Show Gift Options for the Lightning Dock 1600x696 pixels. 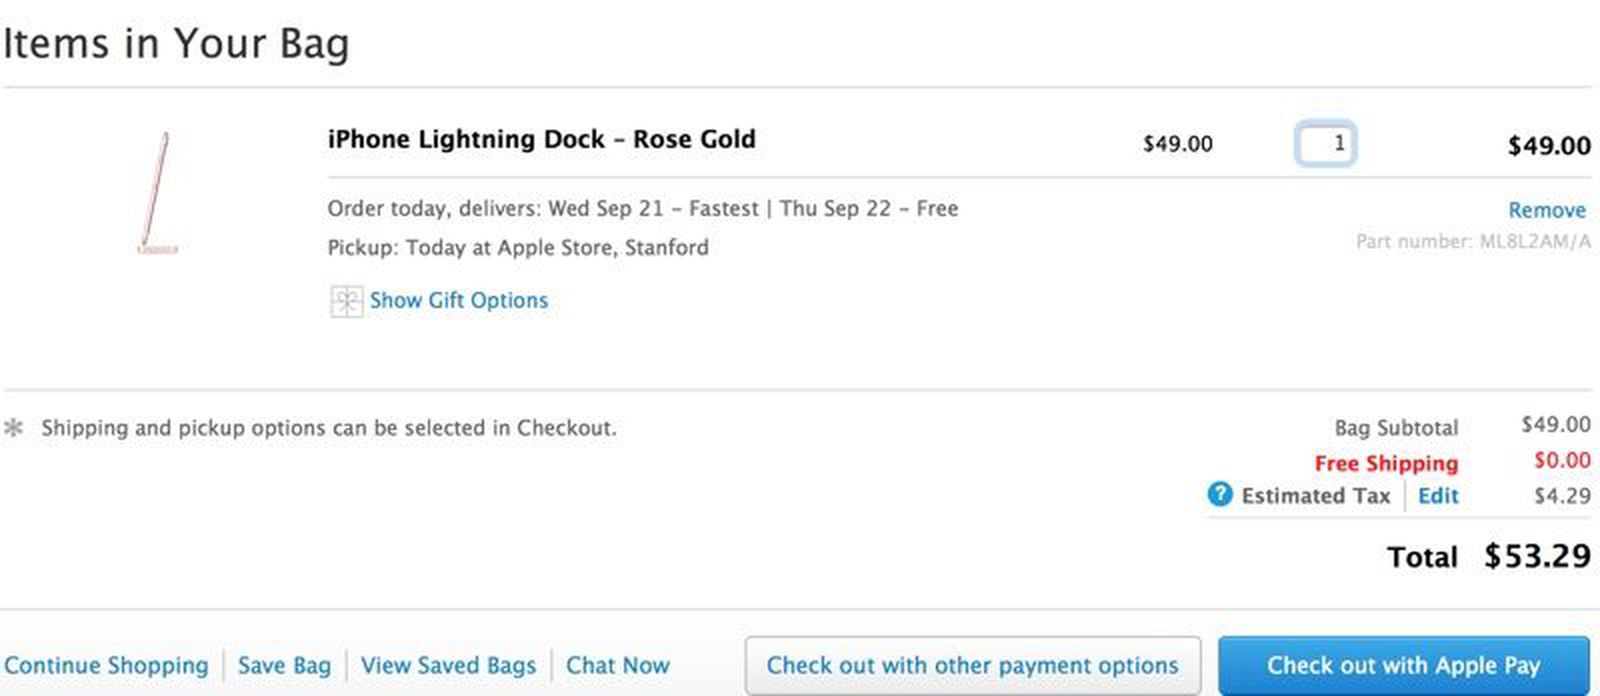(x=458, y=300)
